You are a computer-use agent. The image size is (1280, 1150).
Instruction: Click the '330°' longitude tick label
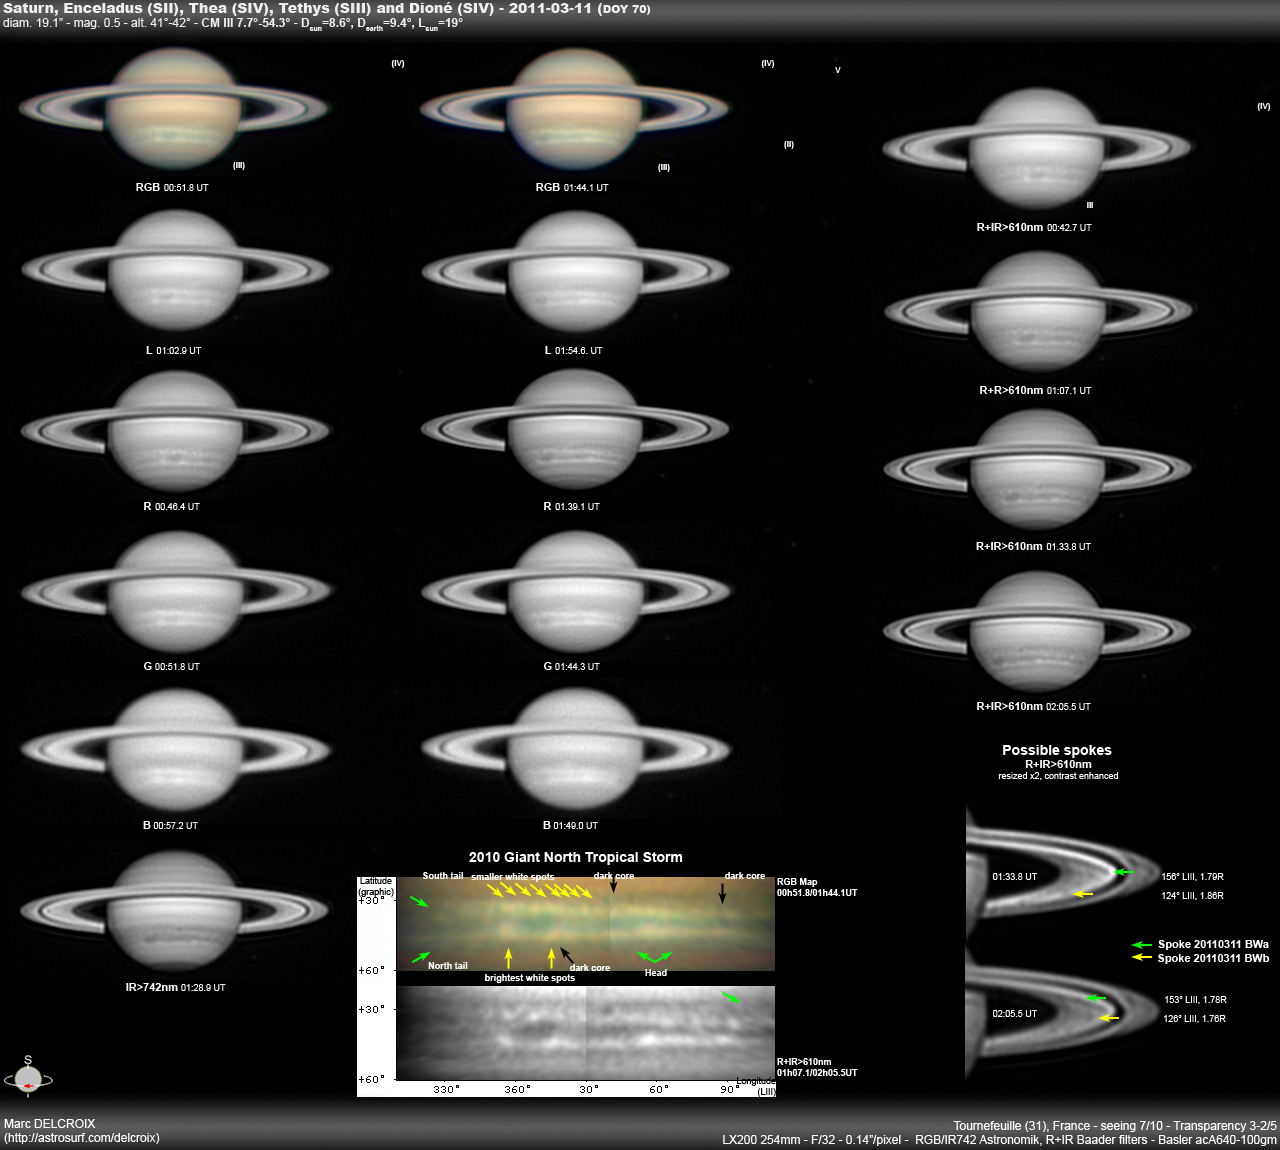[x=446, y=1090]
